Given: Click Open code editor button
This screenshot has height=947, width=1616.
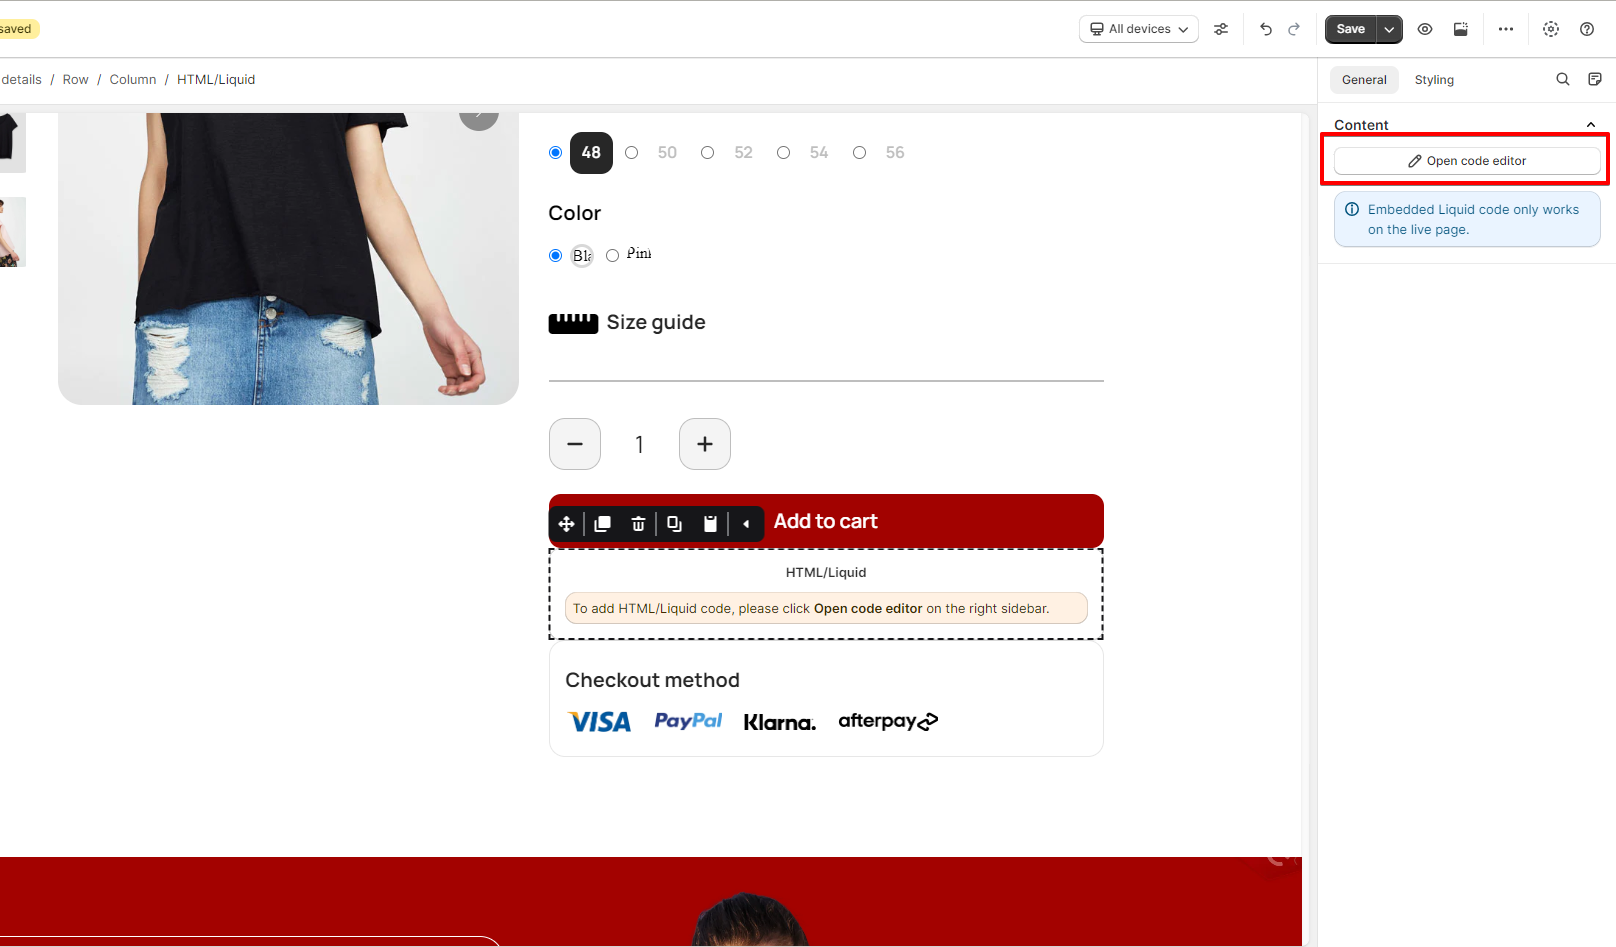Looking at the screenshot, I should (x=1467, y=161).
